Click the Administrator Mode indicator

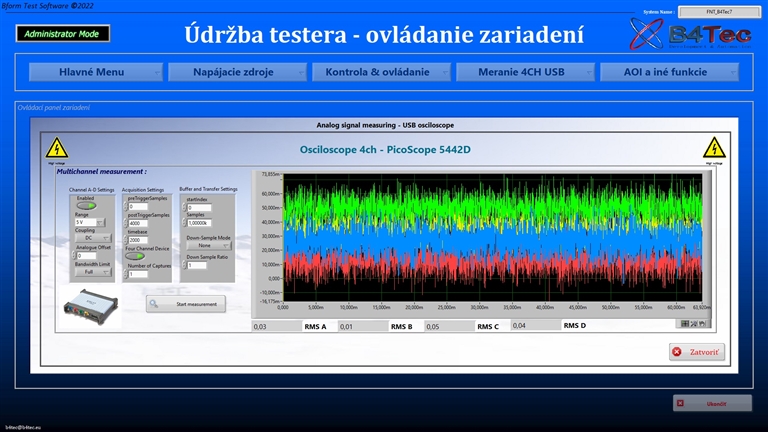point(63,34)
